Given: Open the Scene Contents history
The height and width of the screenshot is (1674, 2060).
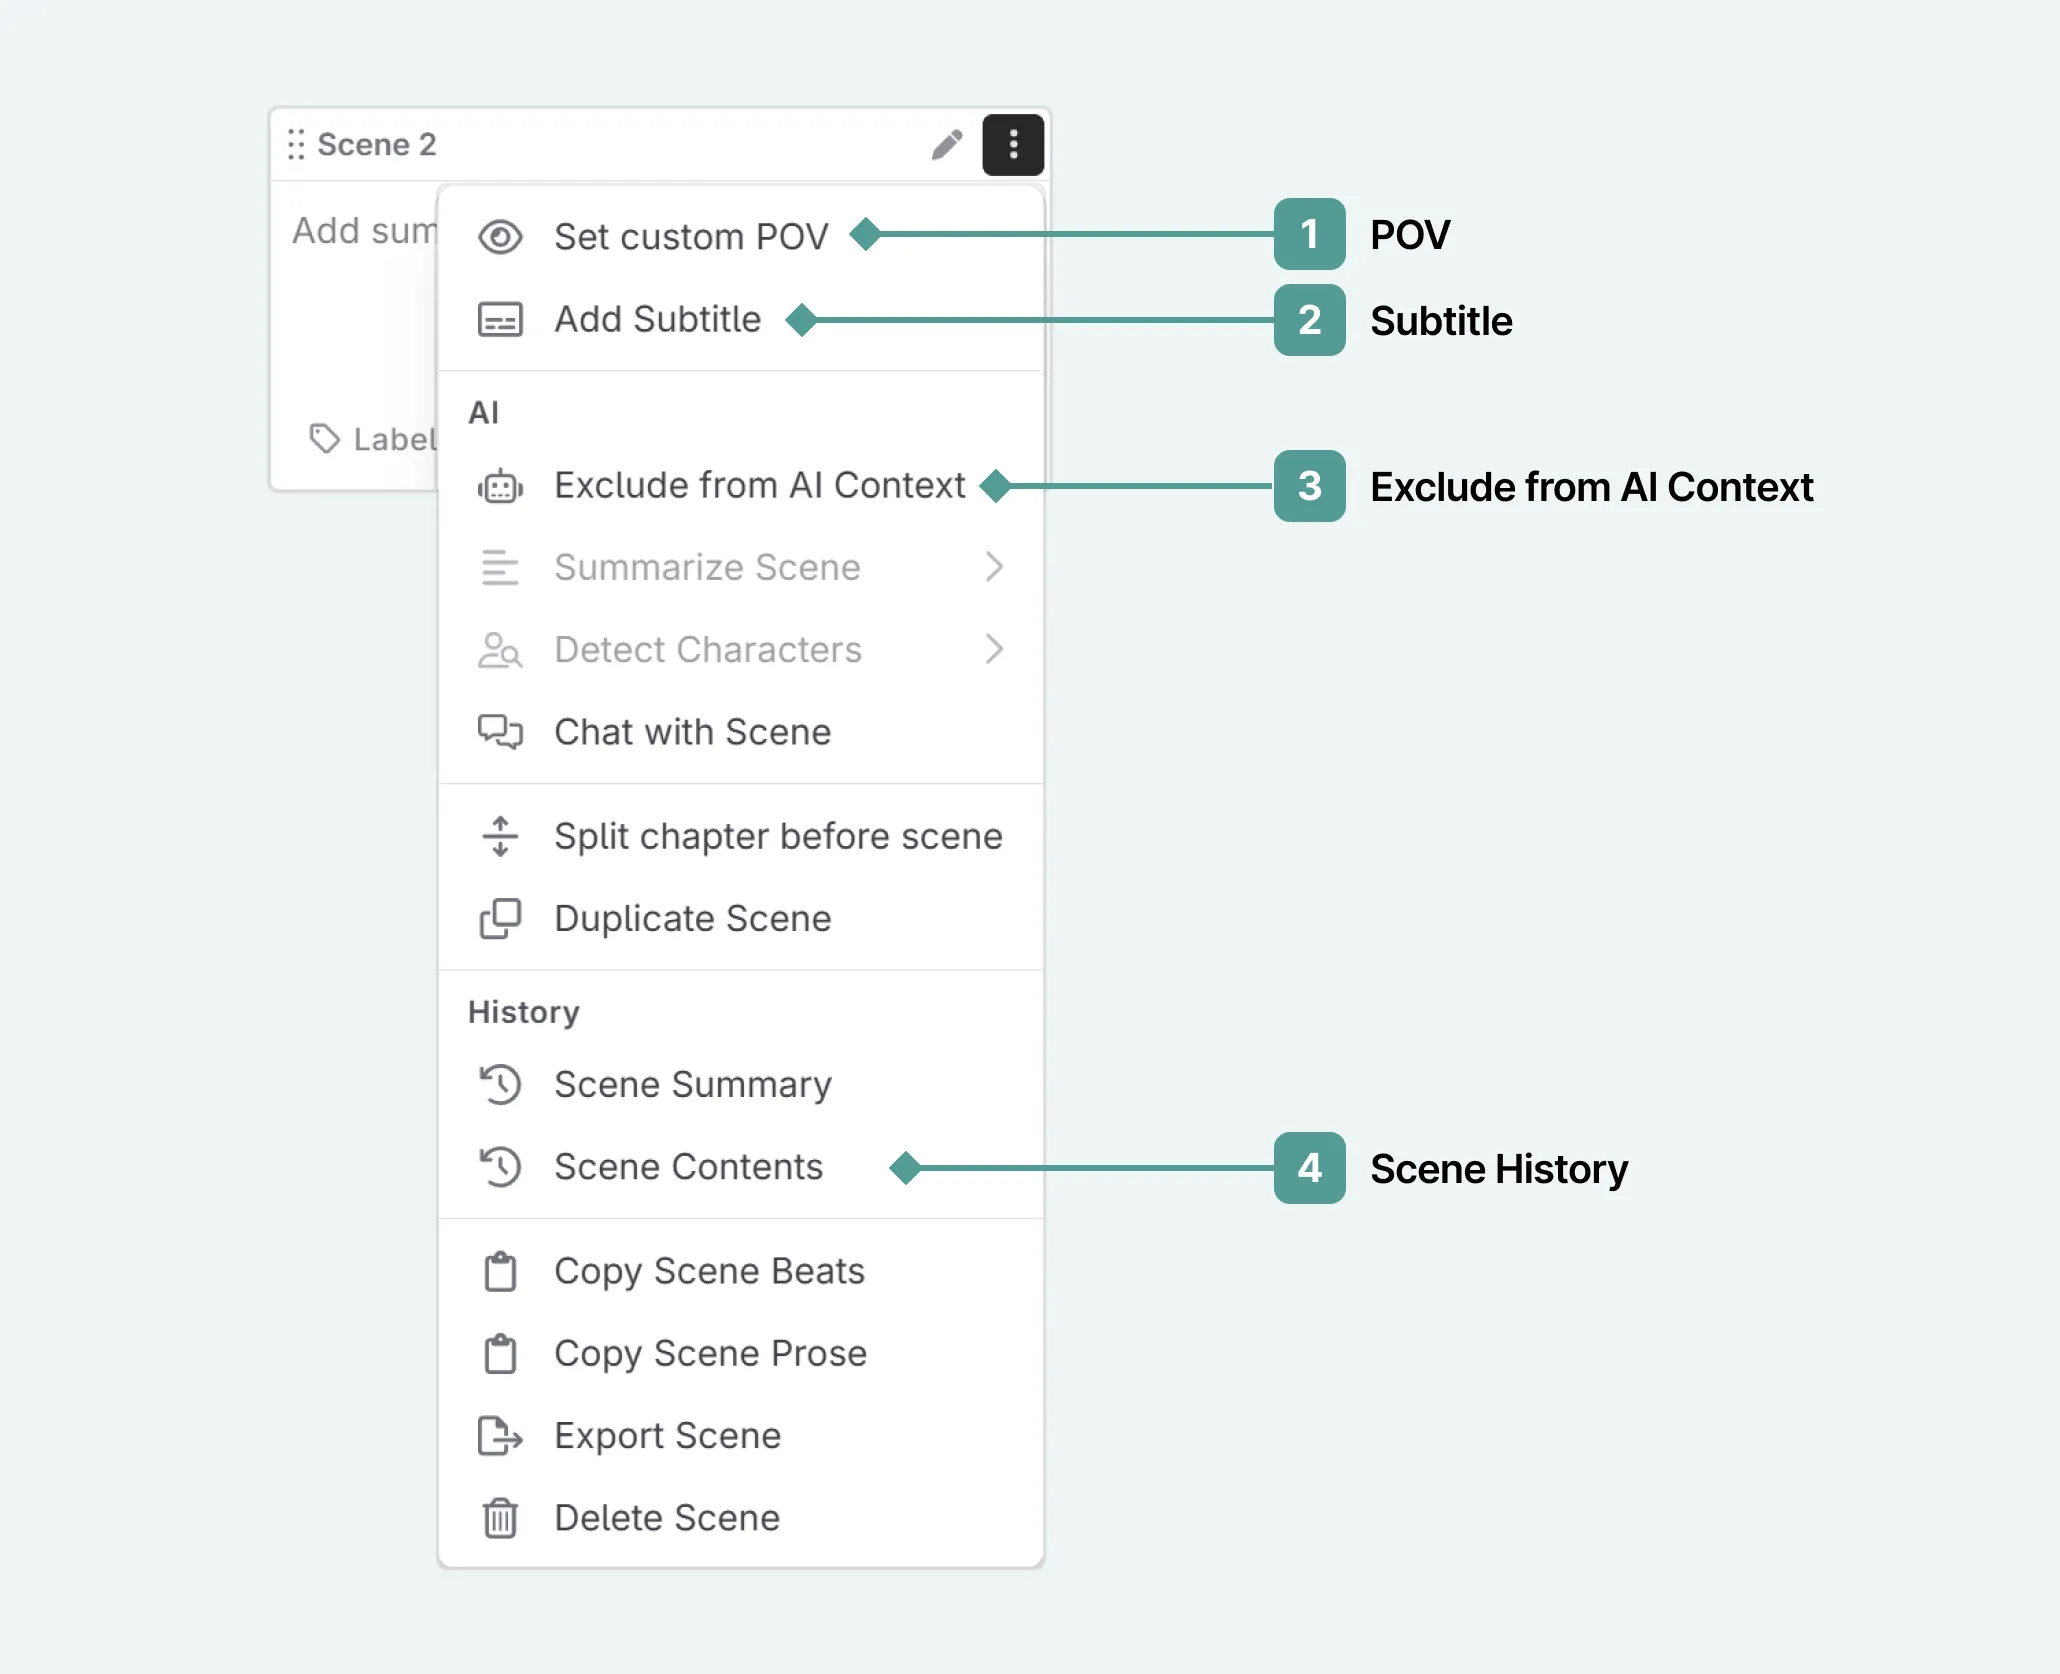Looking at the screenshot, I should click(x=689, y=1166).
